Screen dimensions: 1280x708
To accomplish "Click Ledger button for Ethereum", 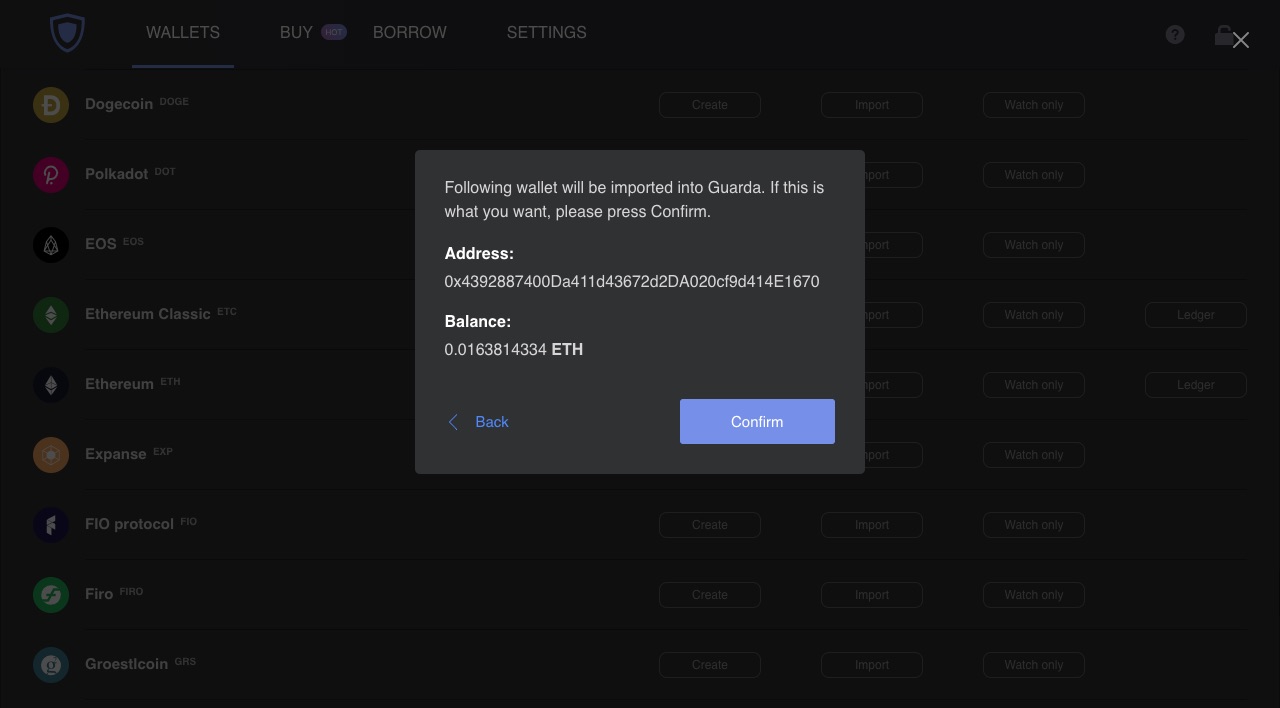I will coord(1196,385).
